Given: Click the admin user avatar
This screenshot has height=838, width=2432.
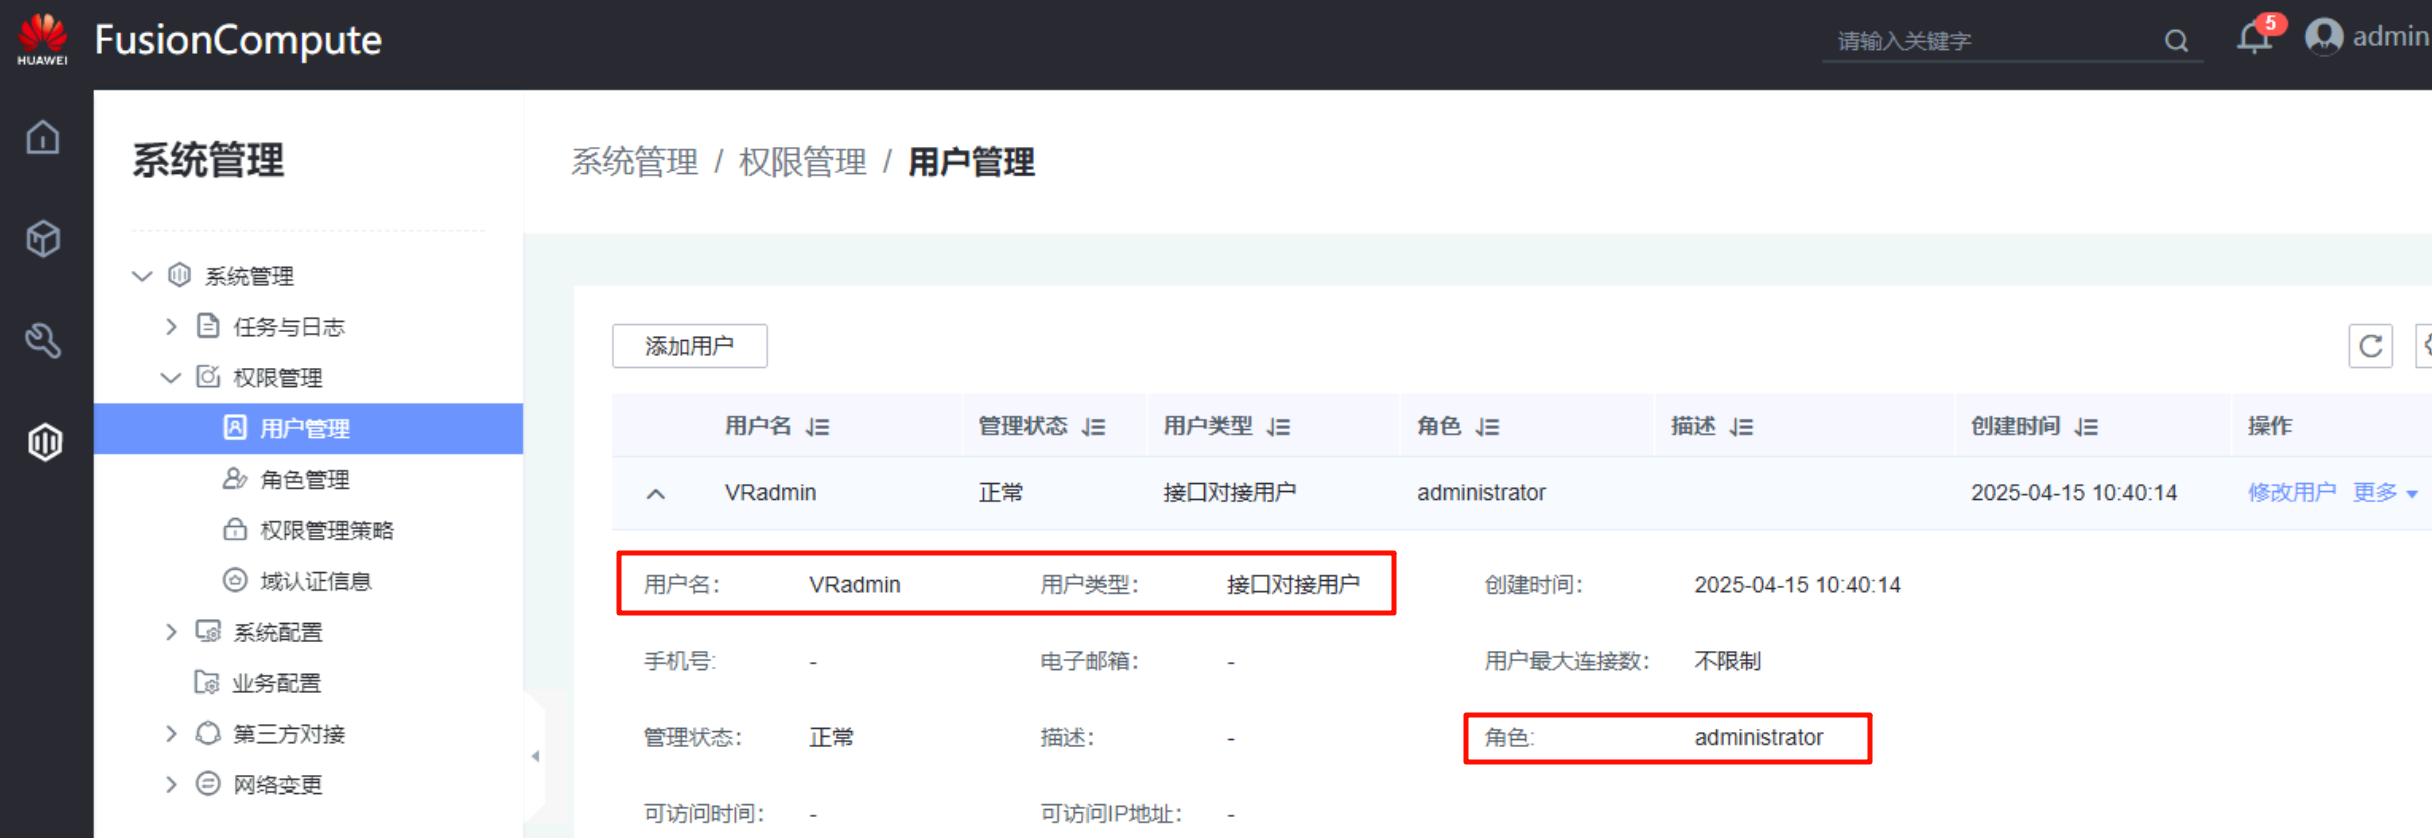Looking at the screenshot, I should coord(2323,38).
